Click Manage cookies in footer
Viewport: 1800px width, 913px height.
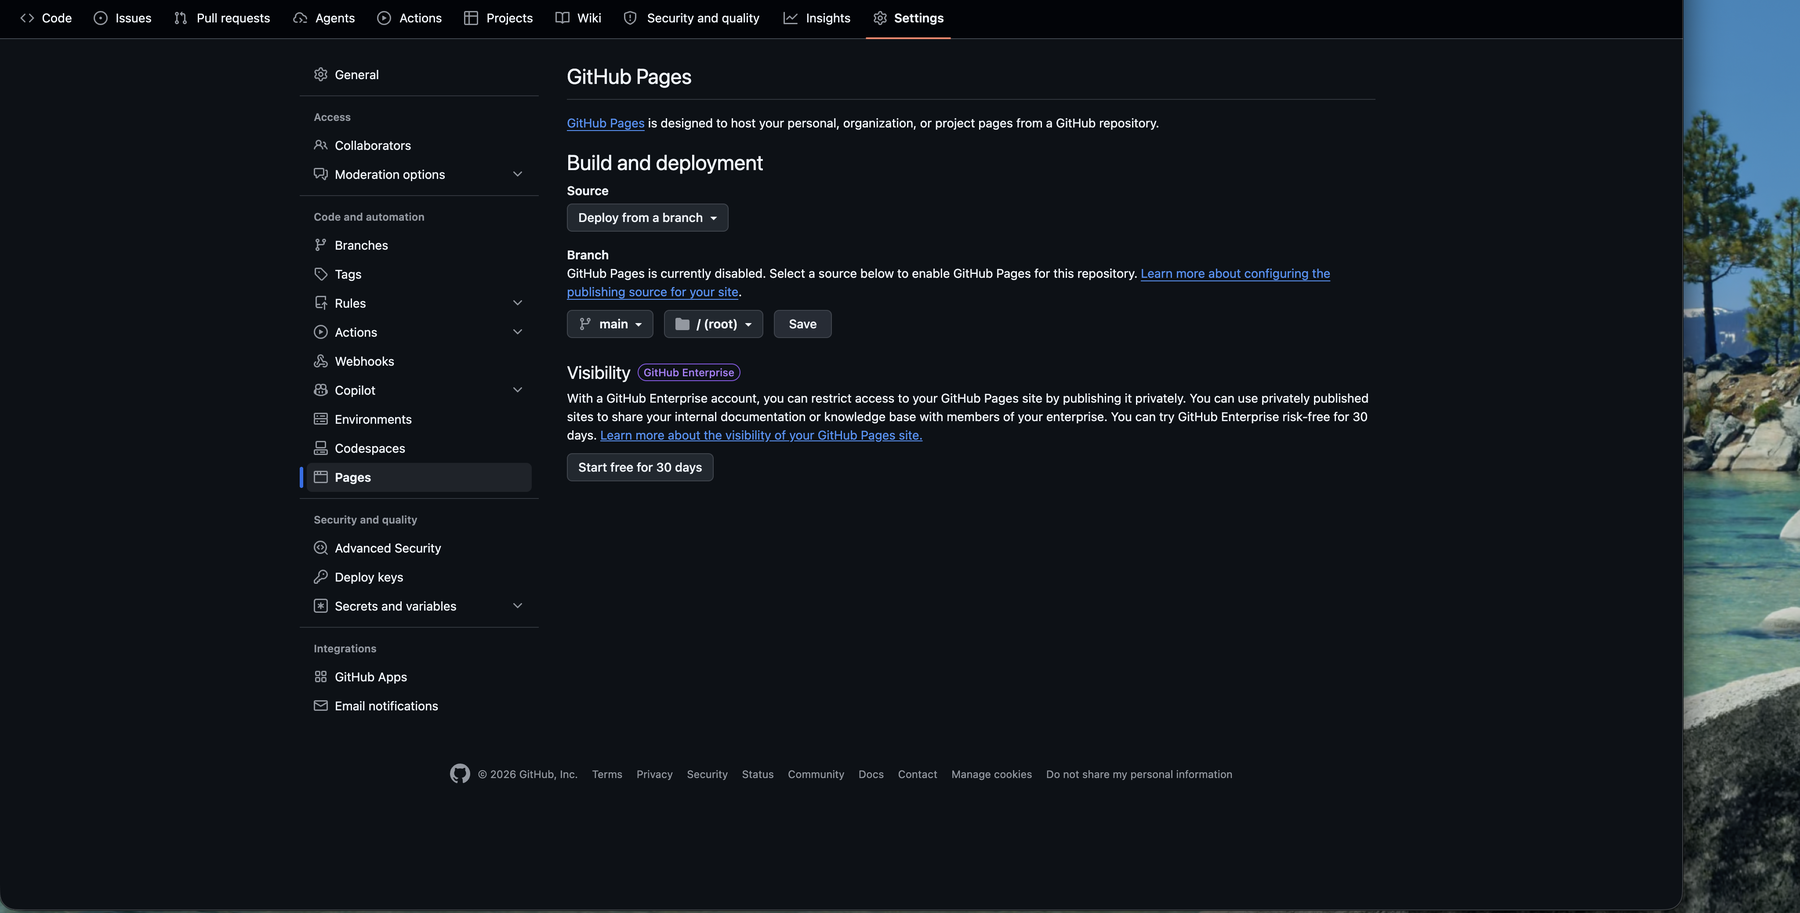click(991, 775)
